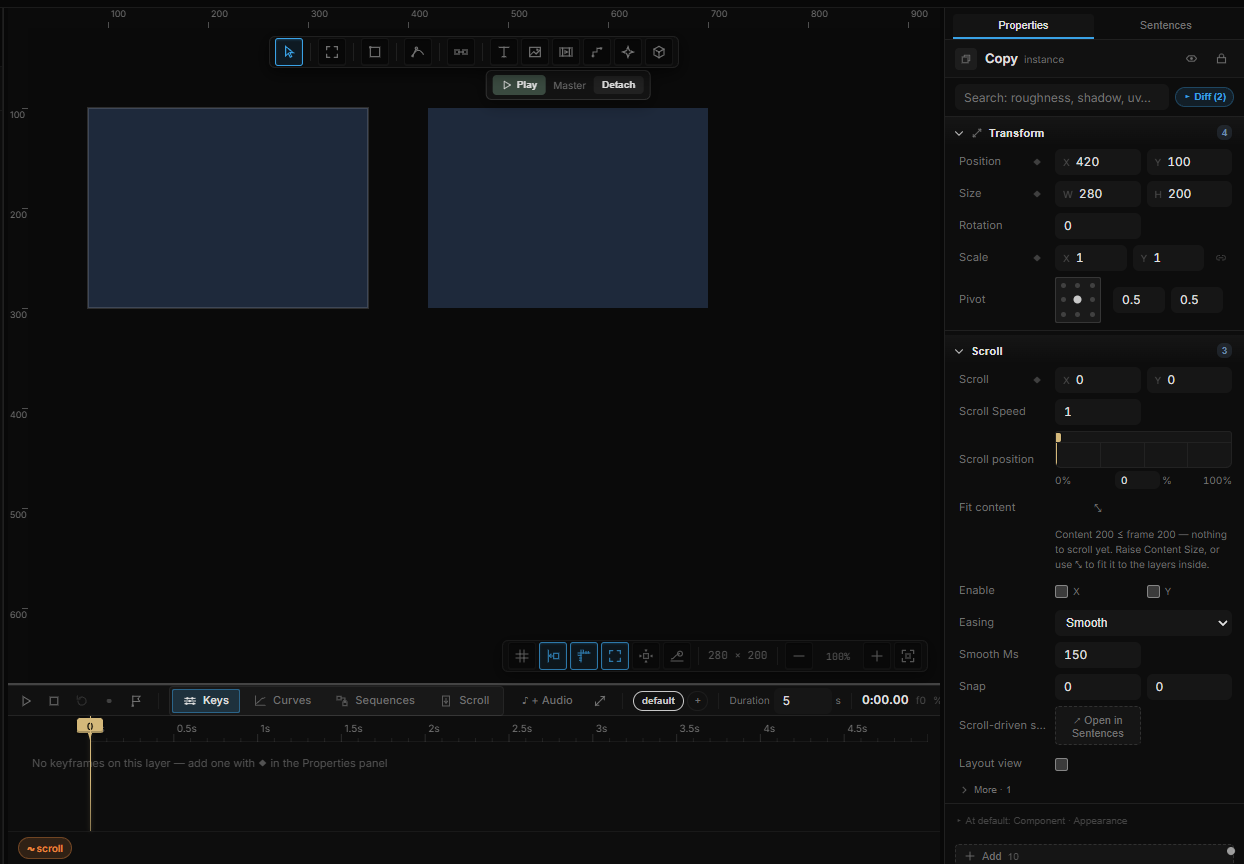Screen dimensions: 1244x864
Task: Open the Add menu at panel bottom
Action: coord(1094,856)
